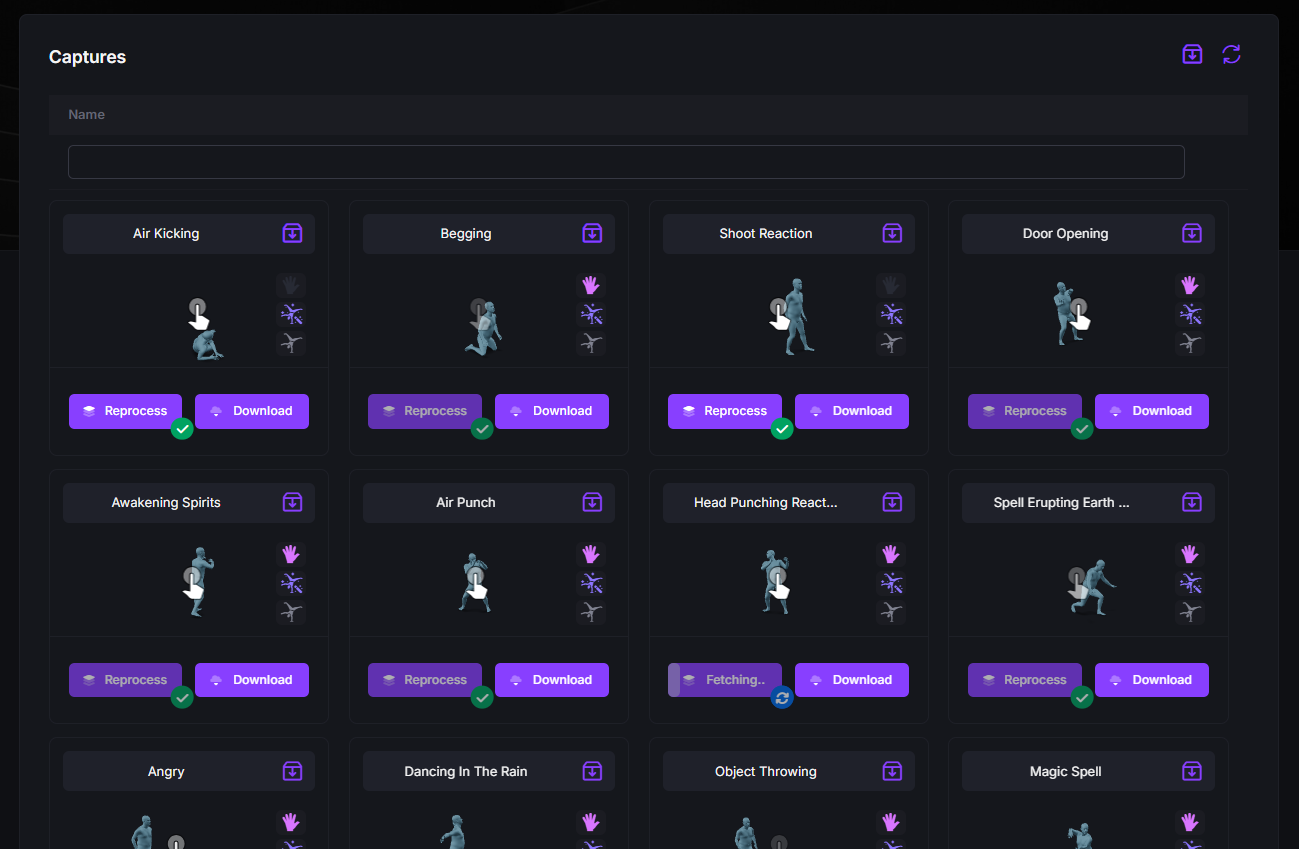Reprocess the Air Punch capture

[425, 680]
